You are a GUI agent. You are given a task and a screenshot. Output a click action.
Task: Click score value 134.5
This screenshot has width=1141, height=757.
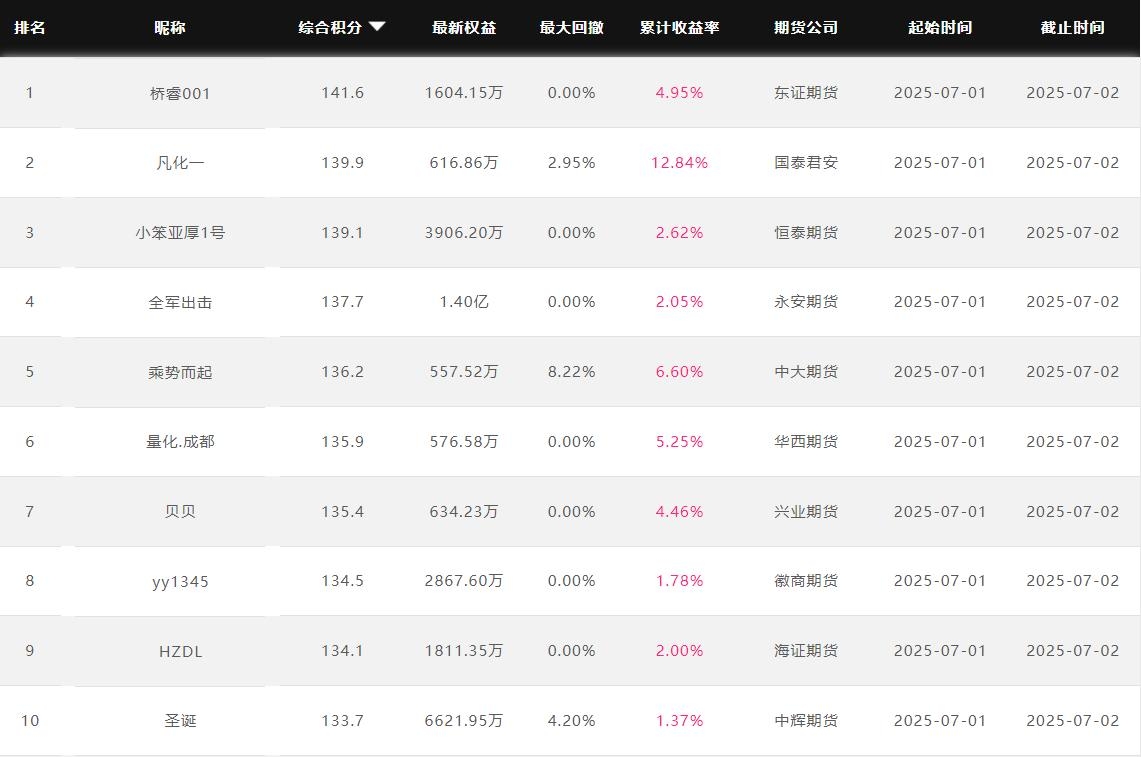pos(342,581)
